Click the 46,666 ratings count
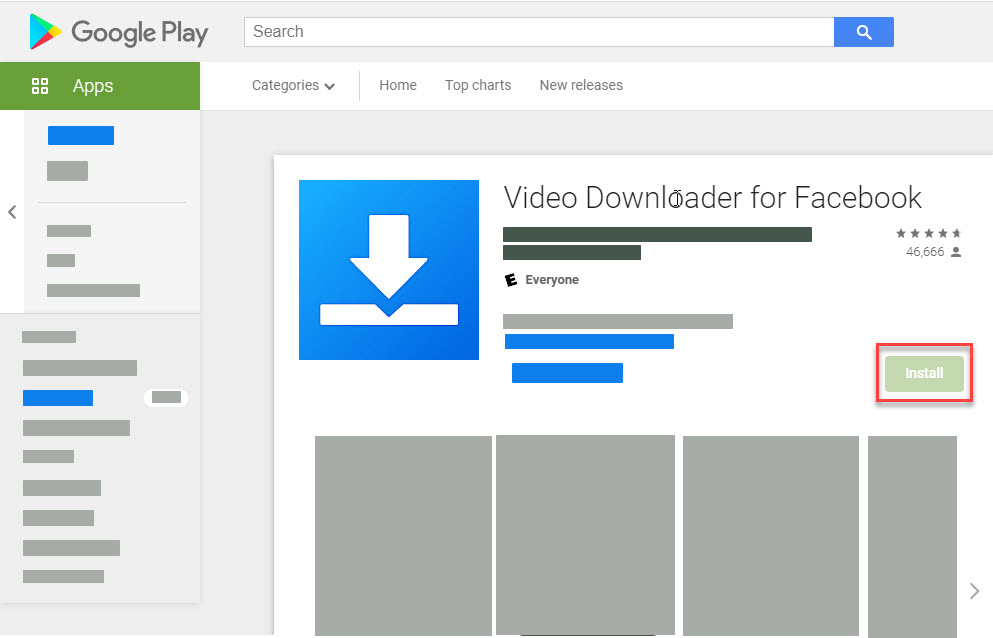This screenshot has height=638, width=993. tap(925, 252)
